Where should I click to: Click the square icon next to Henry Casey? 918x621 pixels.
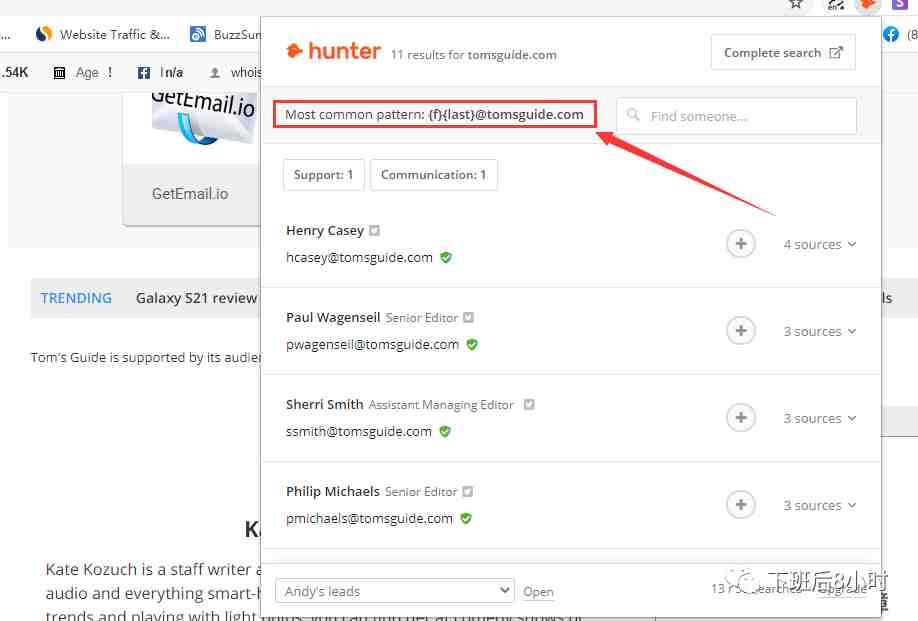[x=375, y=231]
